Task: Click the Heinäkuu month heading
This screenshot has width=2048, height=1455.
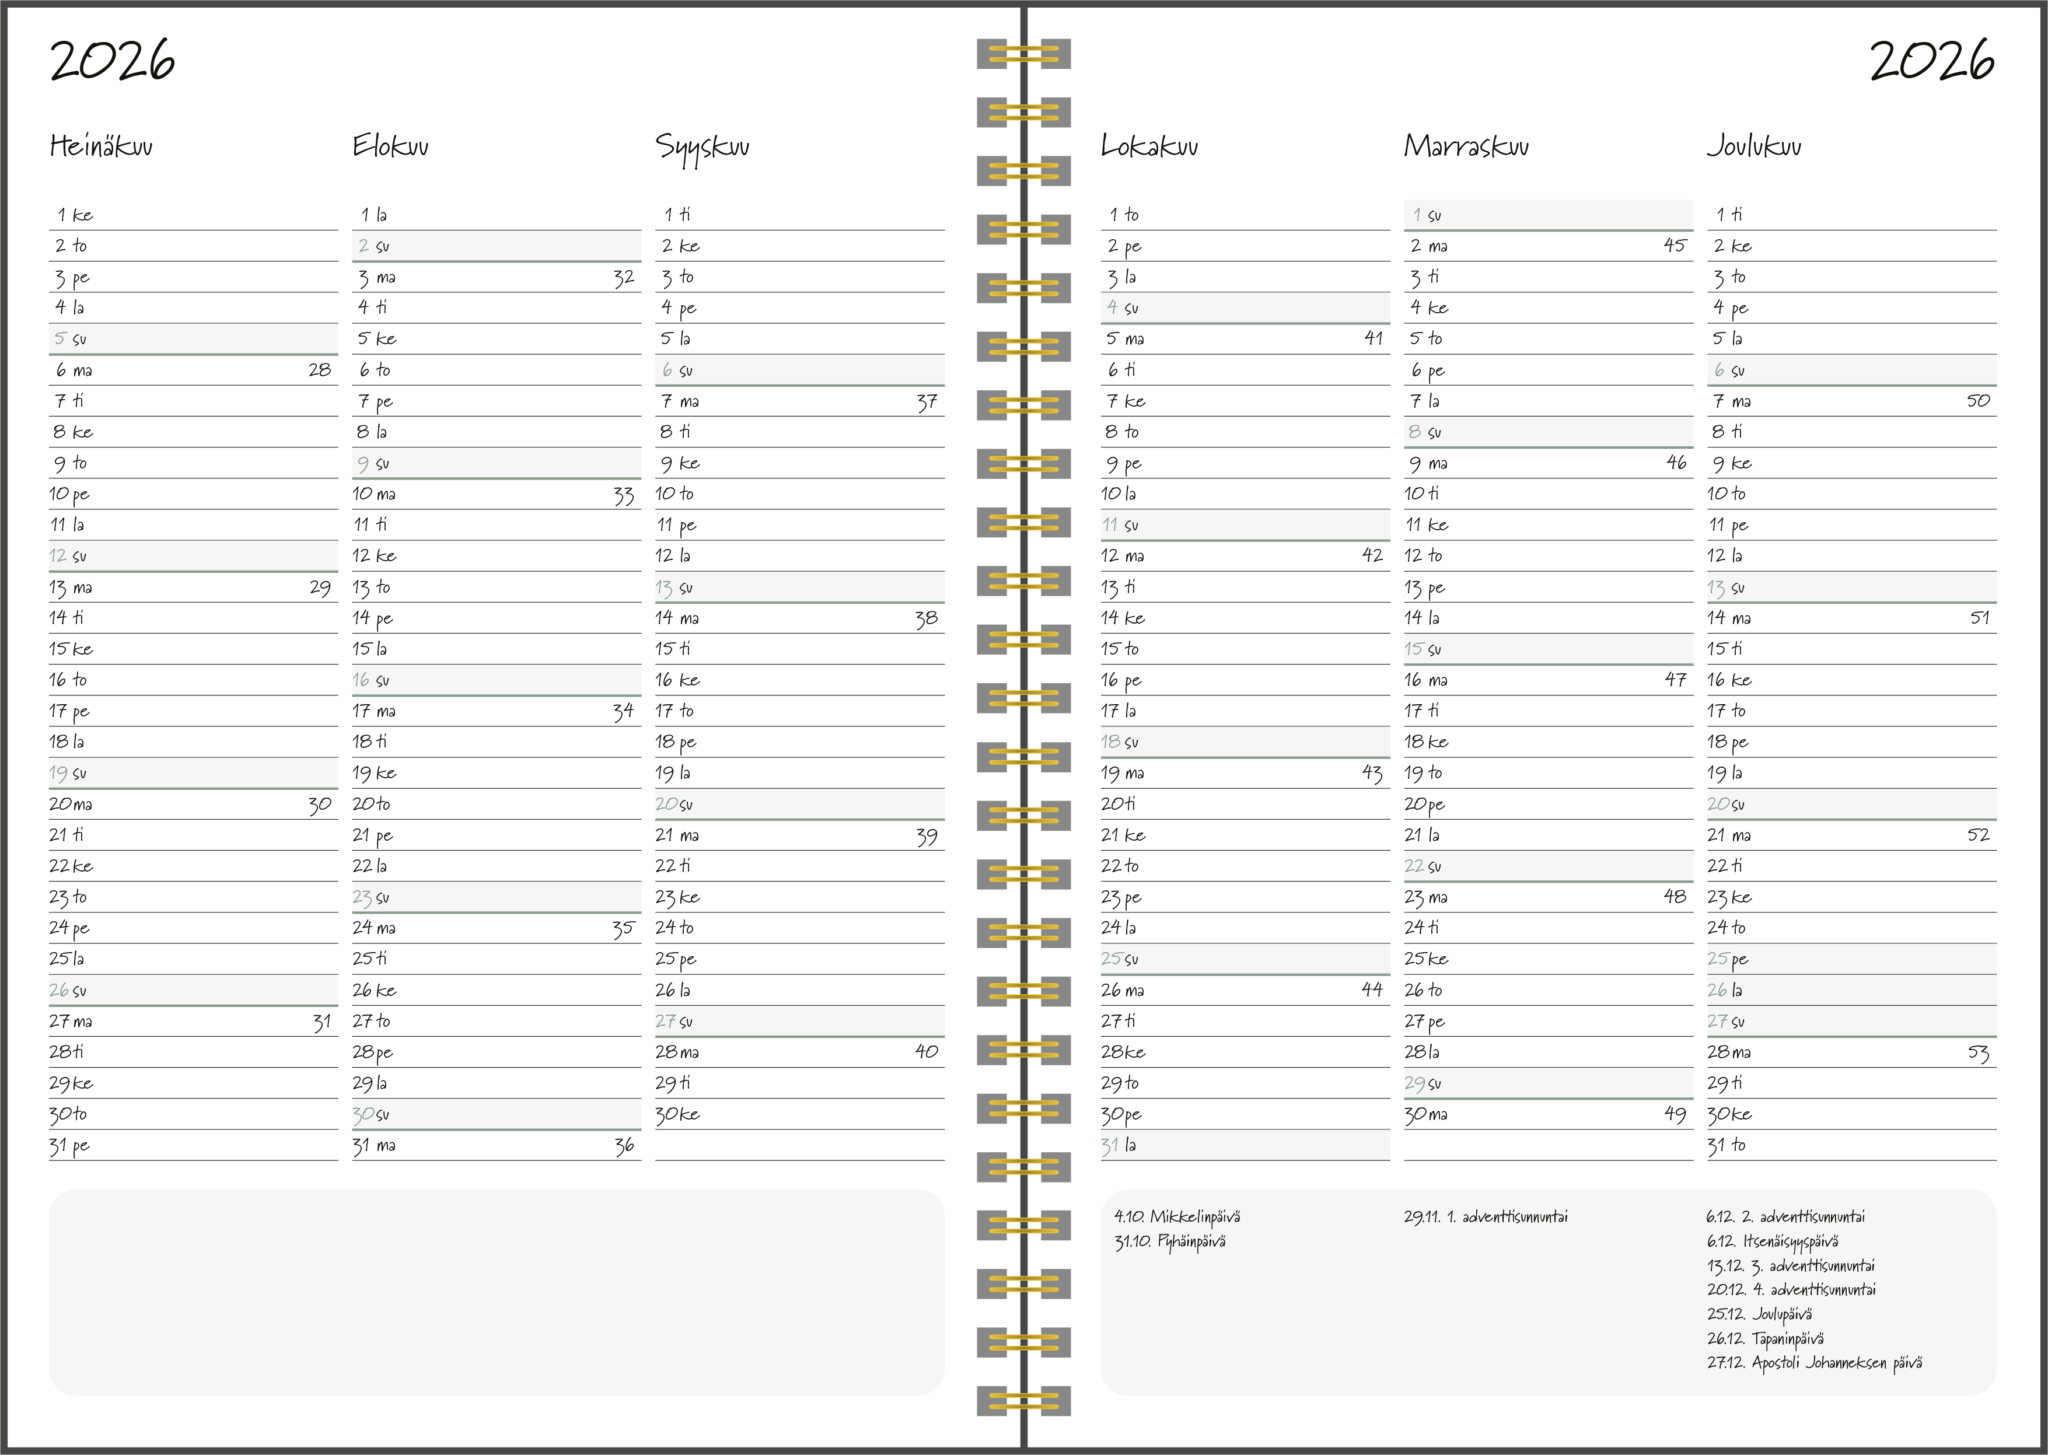Action: [x=101, y=147]
